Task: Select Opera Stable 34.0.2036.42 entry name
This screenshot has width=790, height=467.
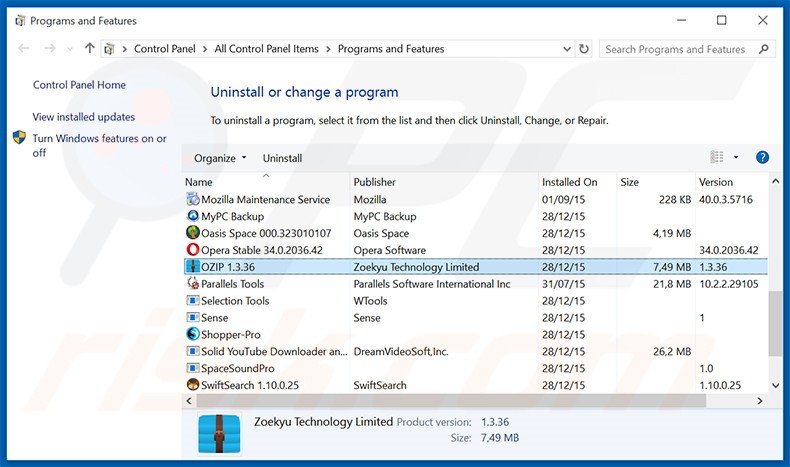Action: (x=261, y=250)
